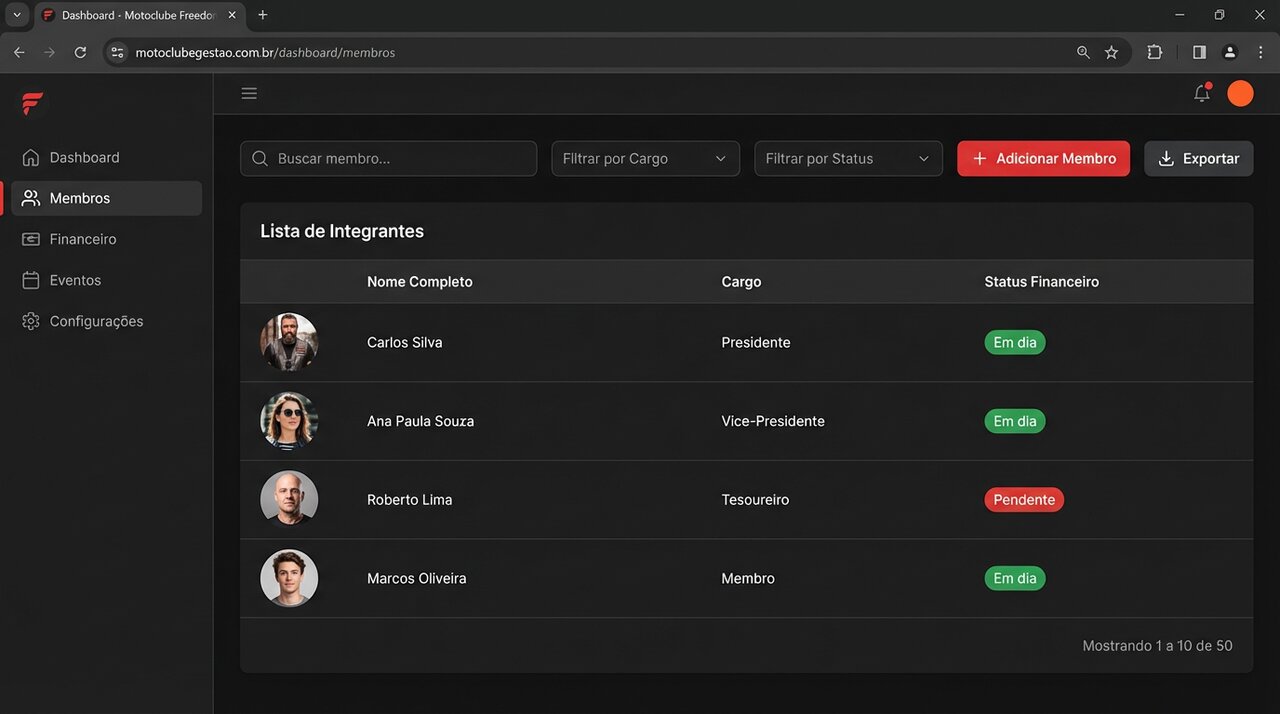Go to Financeiro in sidebar

pyautogui.click(x=83, y=239)
